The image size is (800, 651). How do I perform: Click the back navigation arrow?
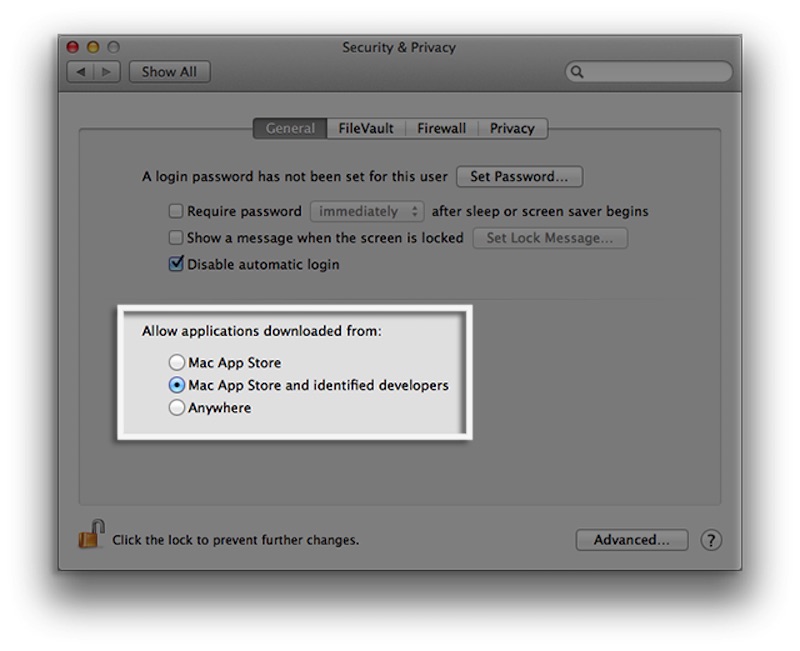pyautogui.click(x=80, y=71)
